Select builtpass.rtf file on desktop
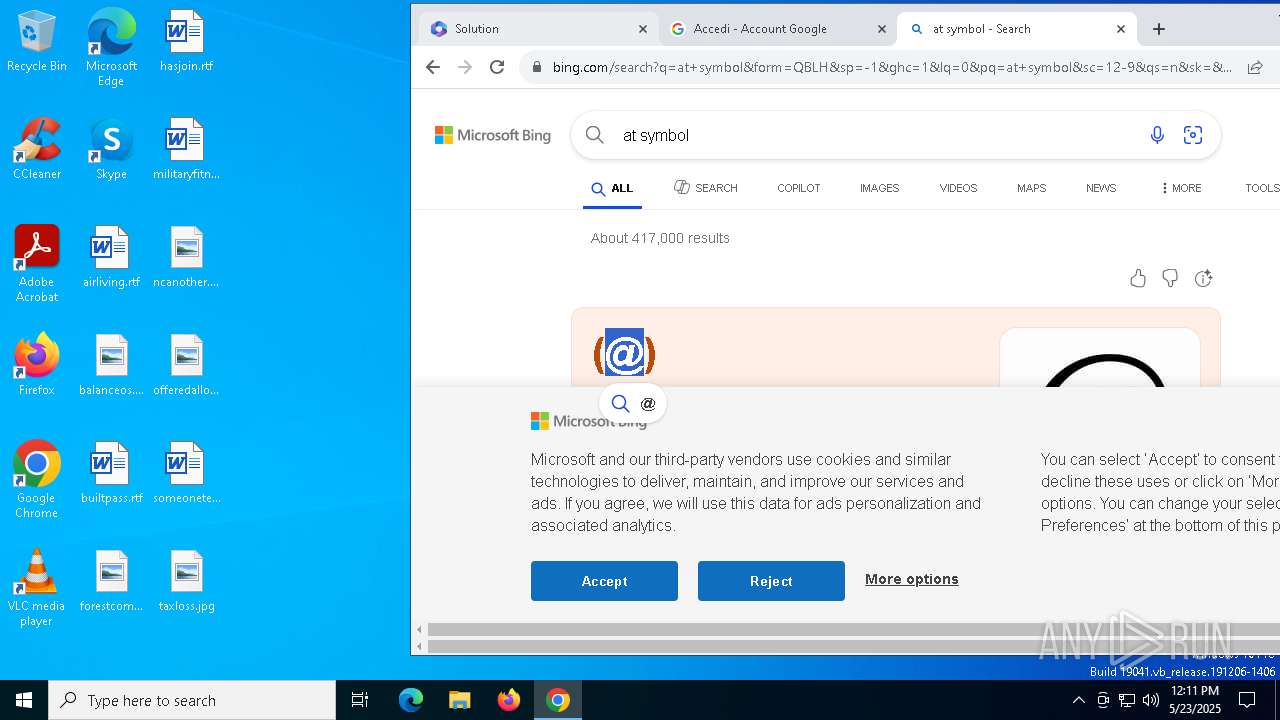The height and width of the screenshot is (720, 1280). click(x=111, y=473)
